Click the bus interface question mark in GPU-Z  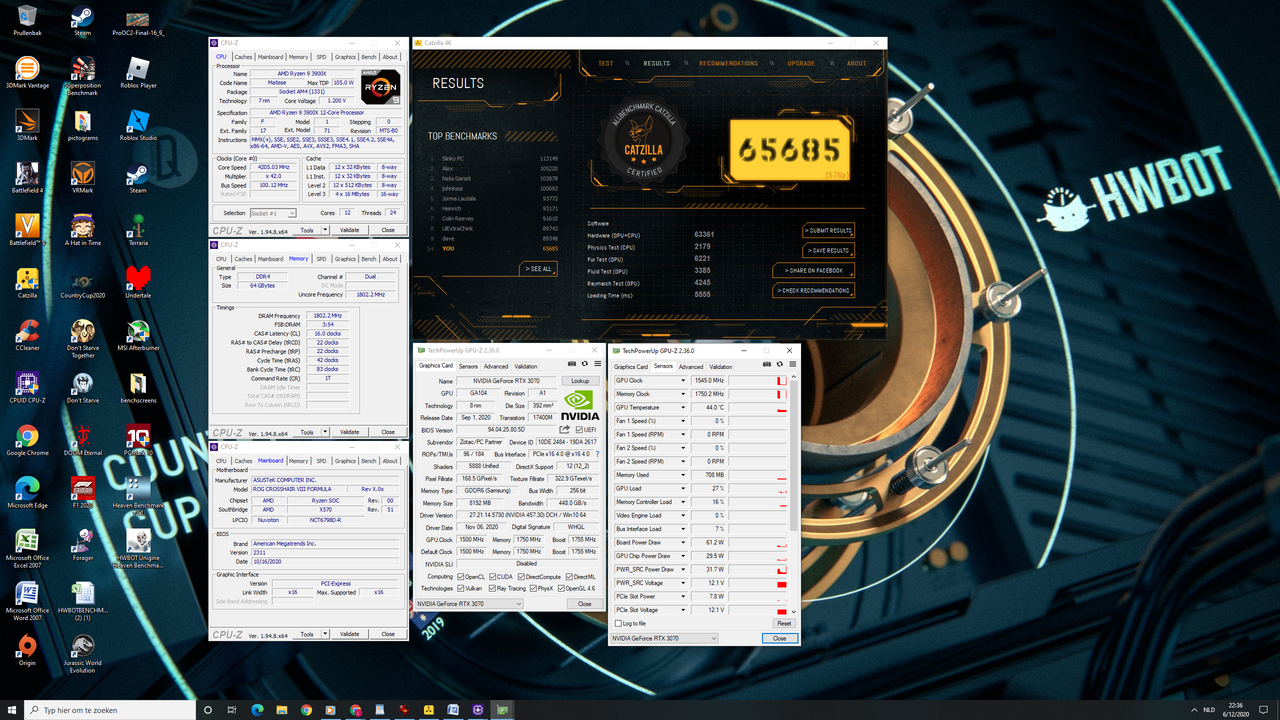pos(597,454)
